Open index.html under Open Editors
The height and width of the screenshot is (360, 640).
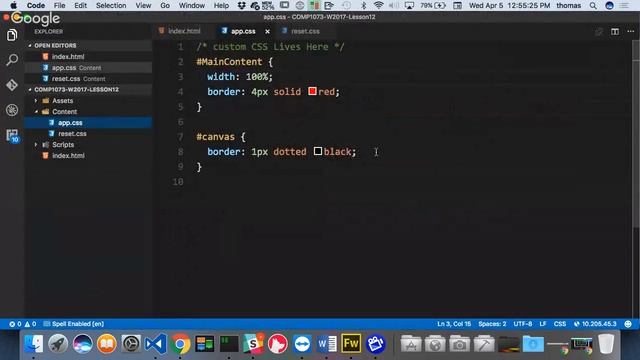tap(68, 57)
